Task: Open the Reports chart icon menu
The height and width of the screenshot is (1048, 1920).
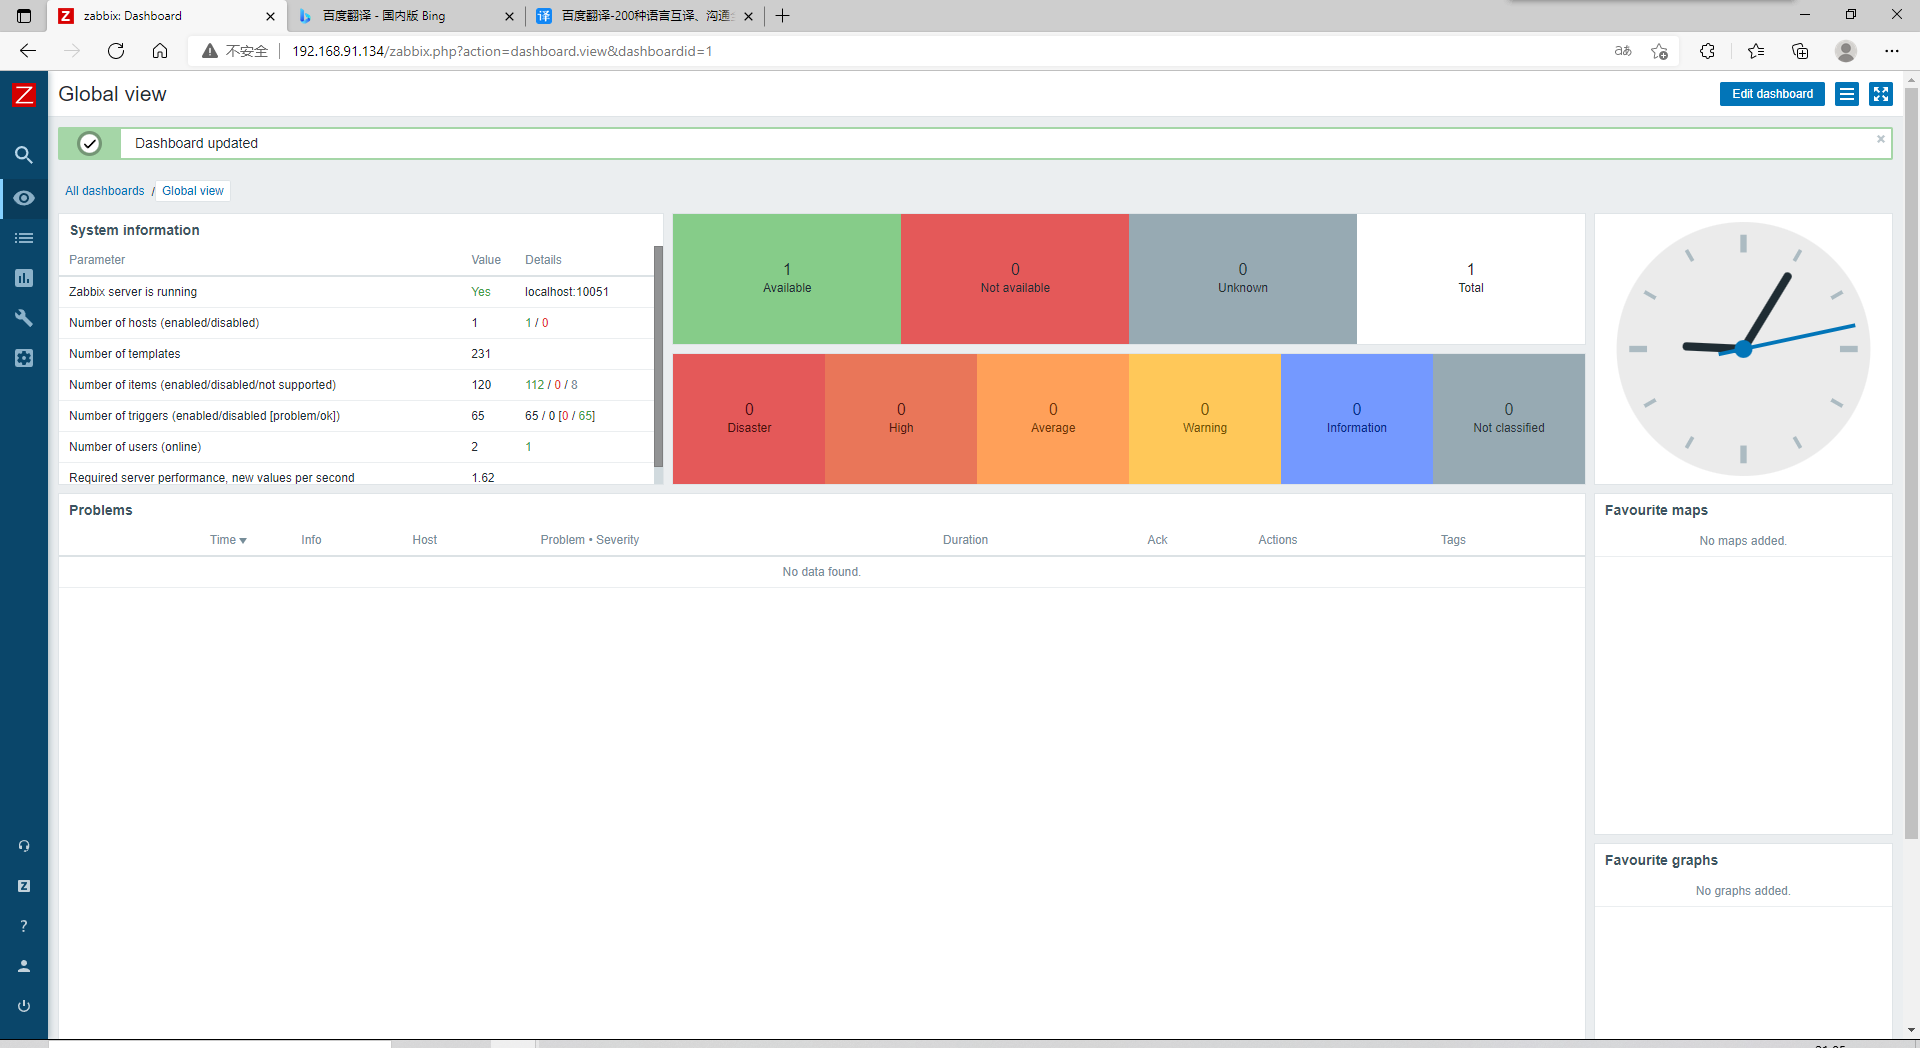Action: (24, 278)
